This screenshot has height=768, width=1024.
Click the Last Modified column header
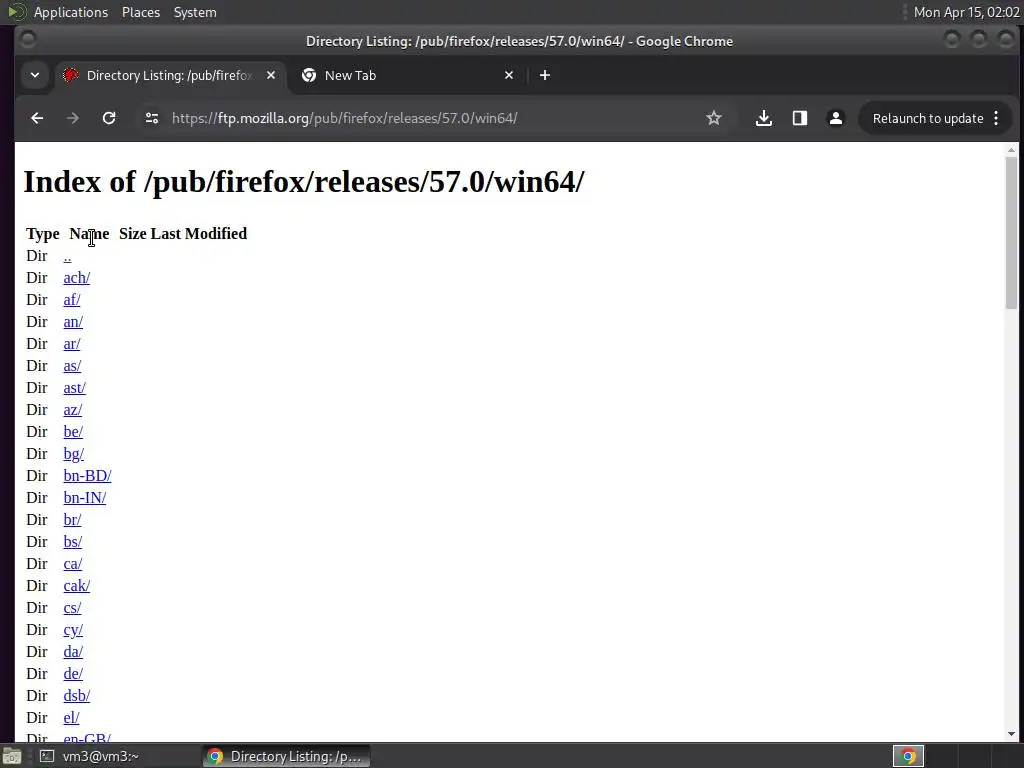199,234
